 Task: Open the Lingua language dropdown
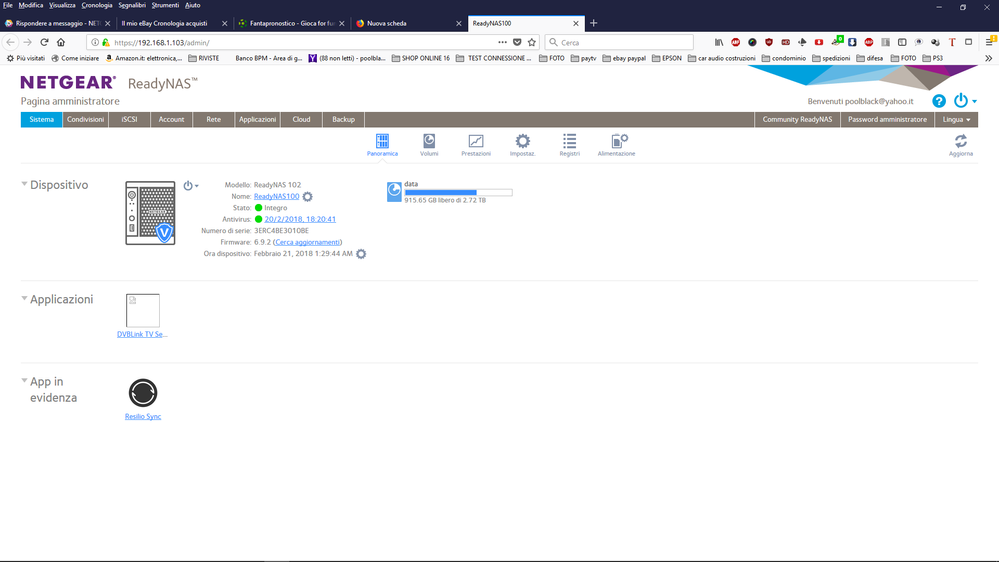click(956, 119)
